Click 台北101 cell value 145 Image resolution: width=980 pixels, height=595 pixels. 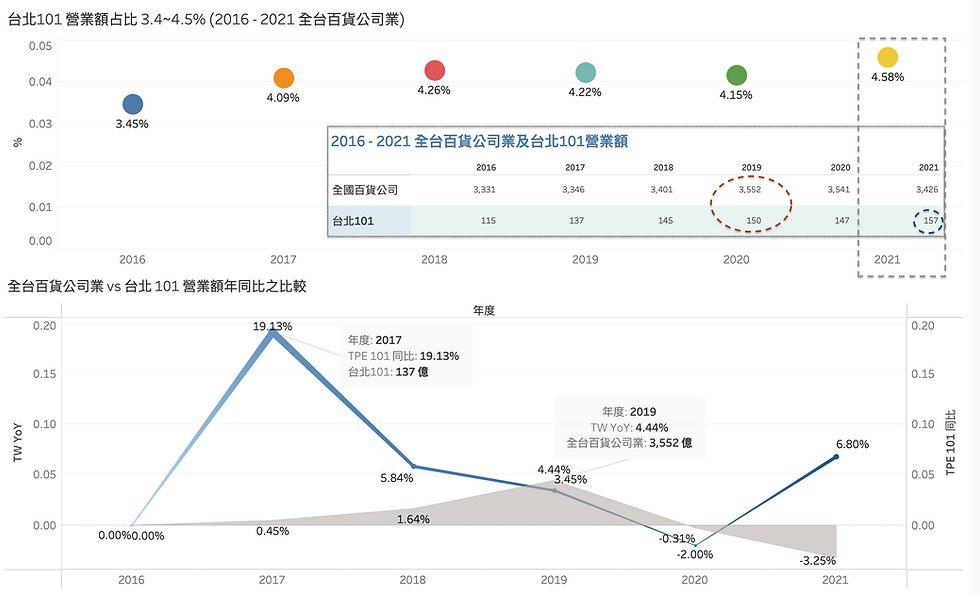666,221
